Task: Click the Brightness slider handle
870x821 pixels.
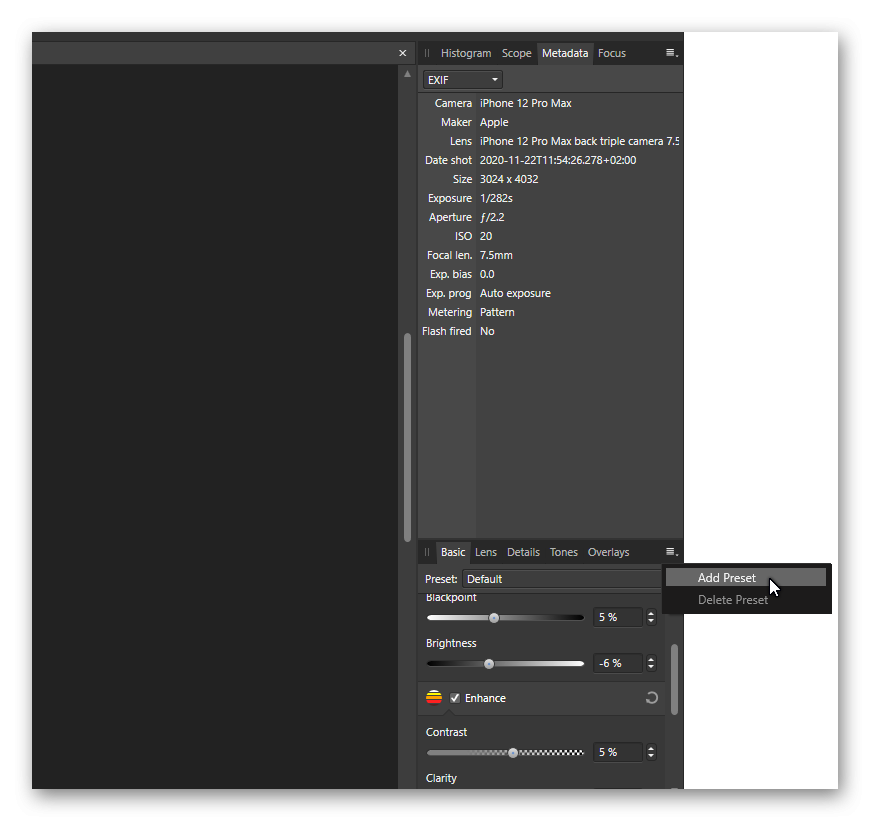Action: 489,663
